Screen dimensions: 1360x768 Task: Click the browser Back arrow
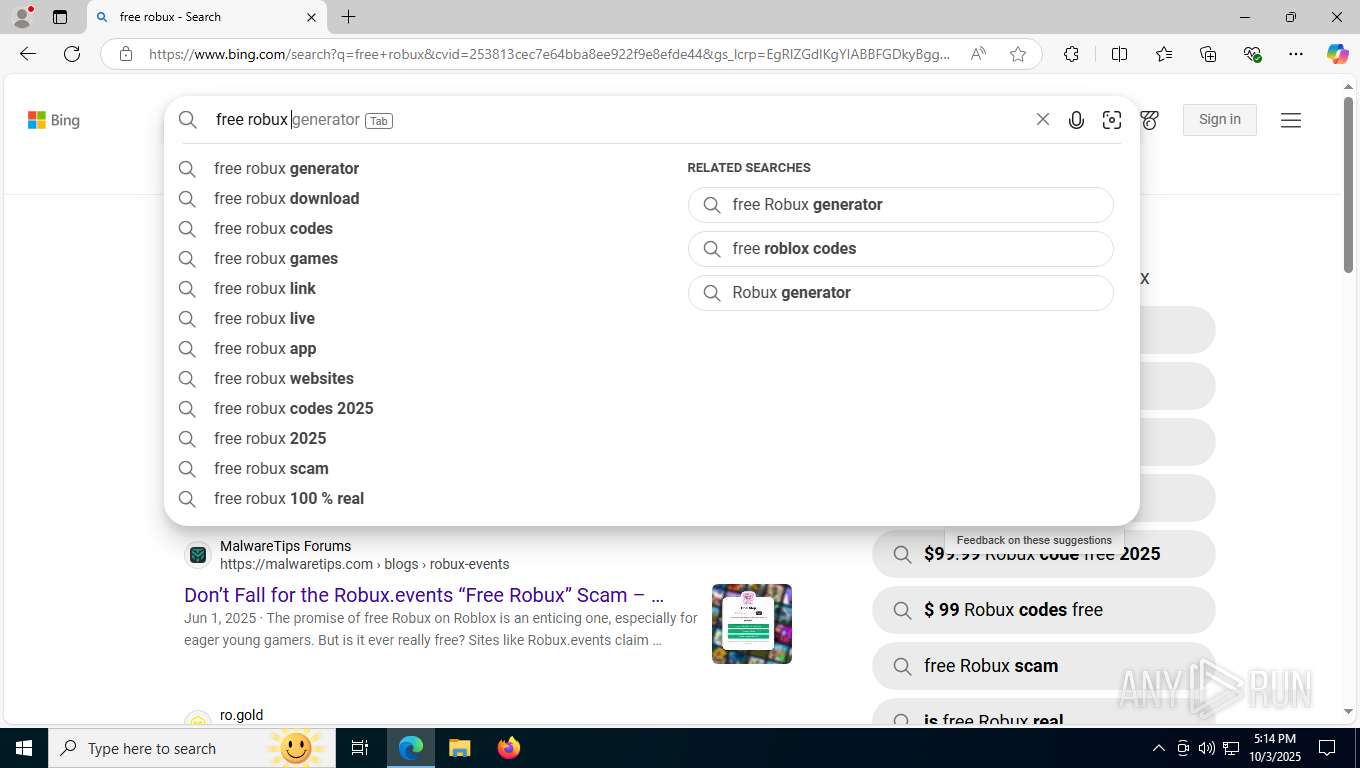[28, 54]
